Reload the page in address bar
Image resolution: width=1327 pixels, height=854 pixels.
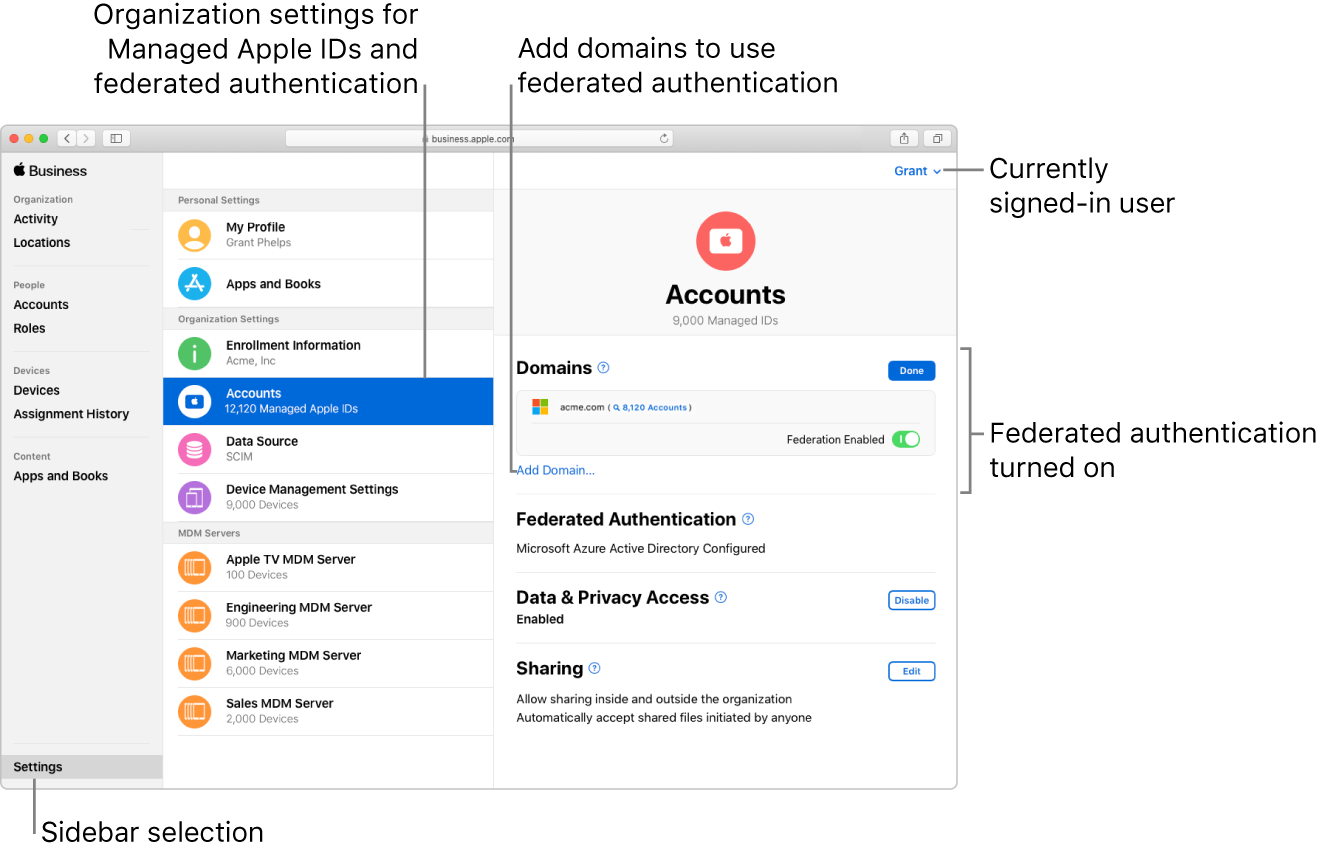point(664,139)
